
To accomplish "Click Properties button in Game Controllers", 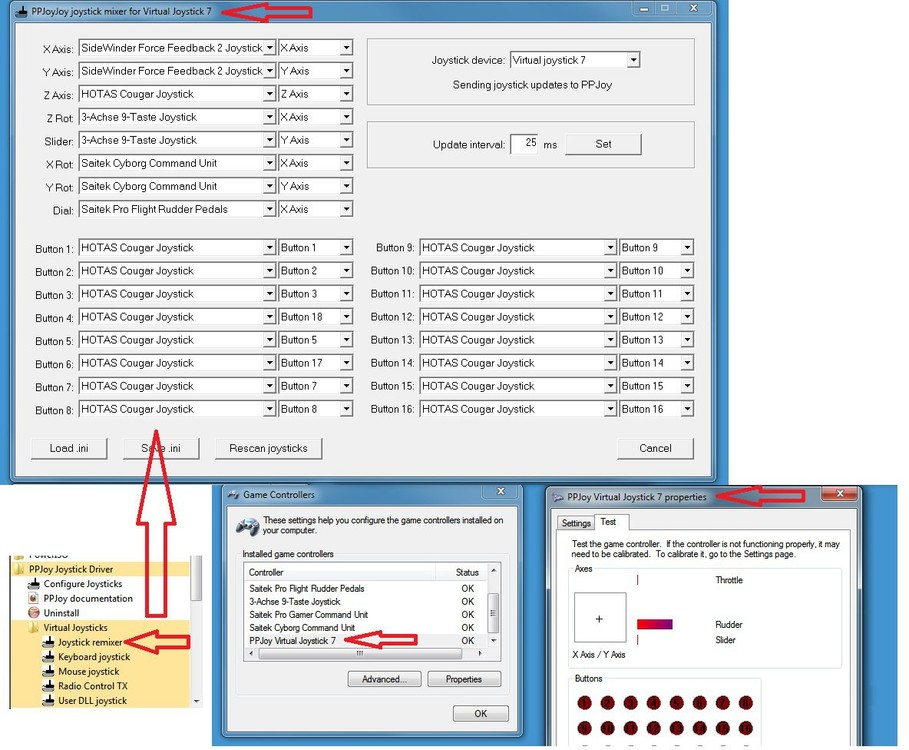I will (464, 679).
